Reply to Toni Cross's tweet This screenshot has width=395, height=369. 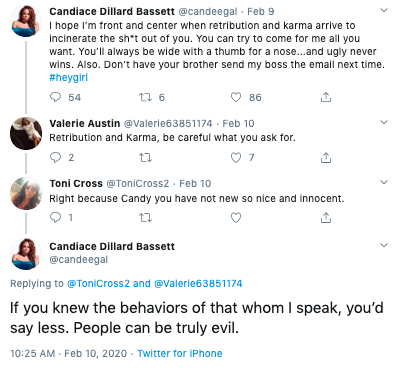click(x=55, y=218)
